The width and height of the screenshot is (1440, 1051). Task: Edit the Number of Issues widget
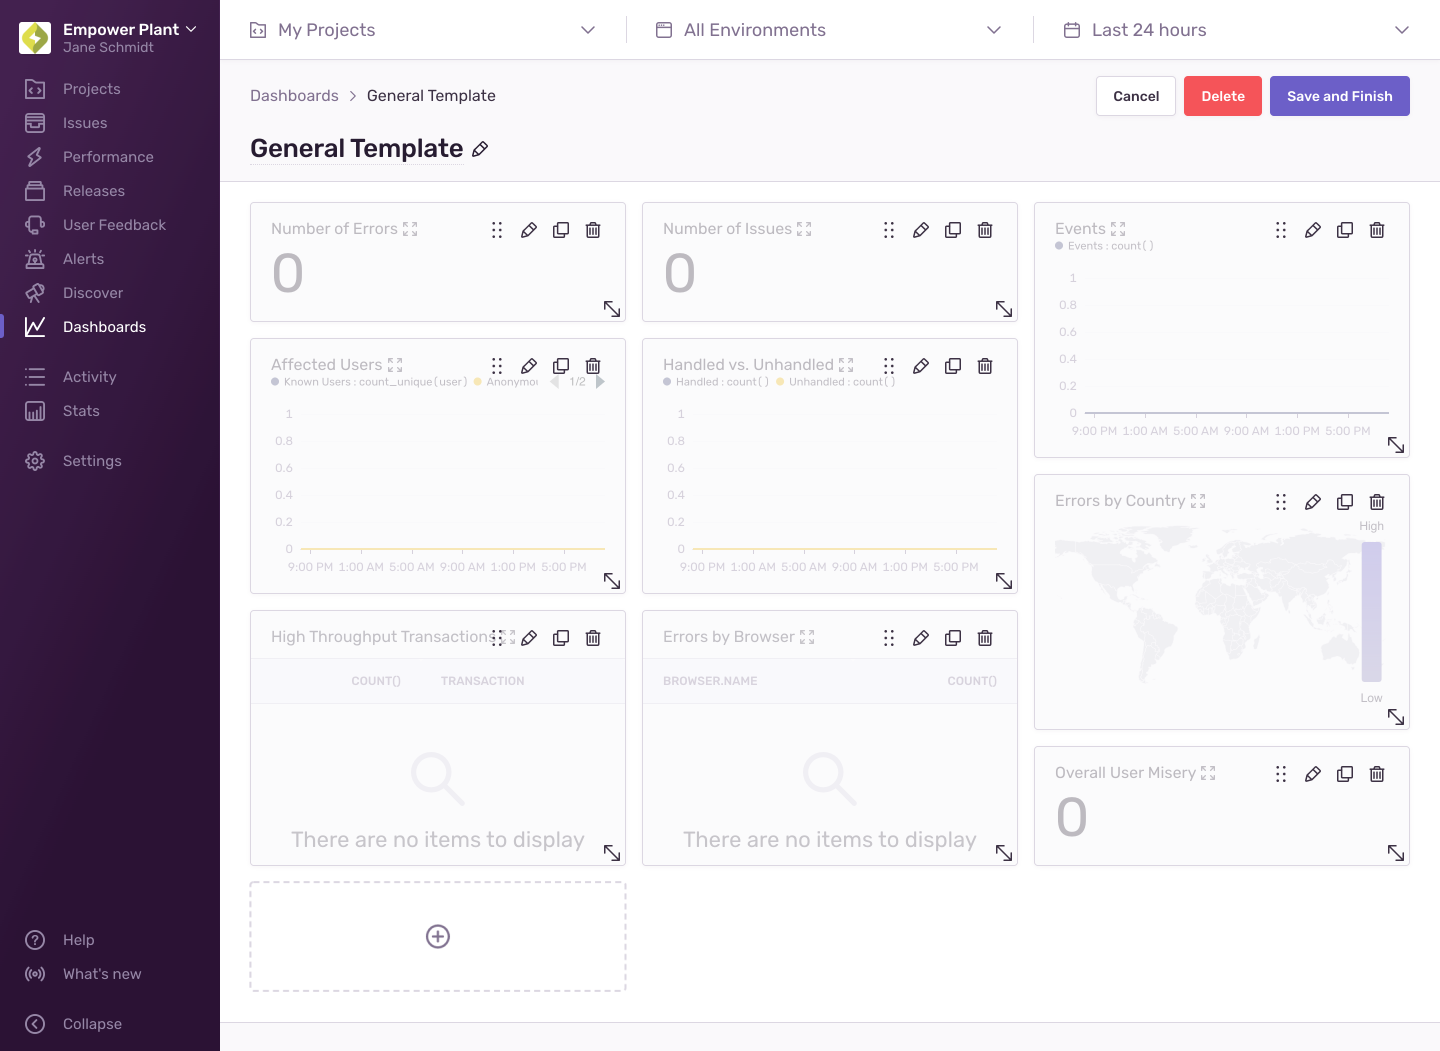coord(921,230)
